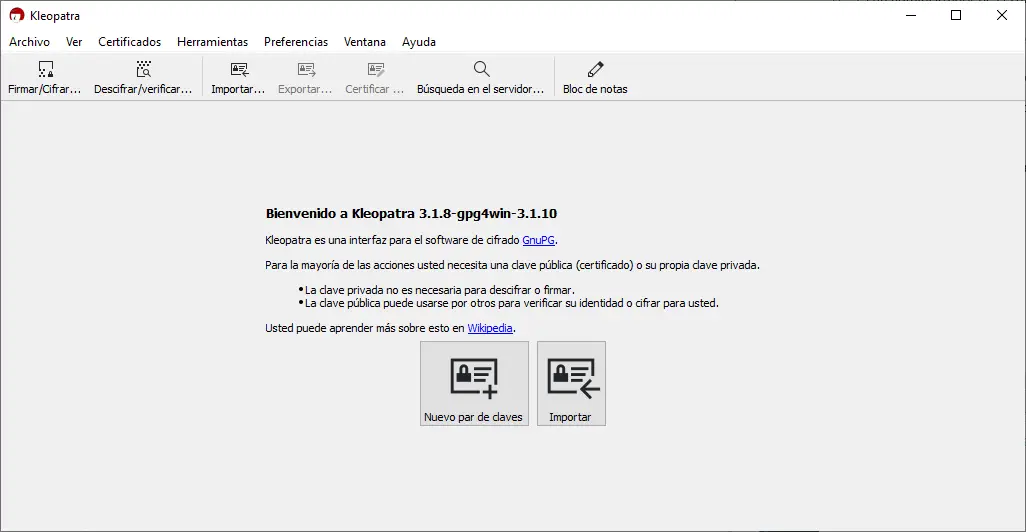
Task: Open the Archivo menu
Action: pyautogui.click(x=29, y=42)
